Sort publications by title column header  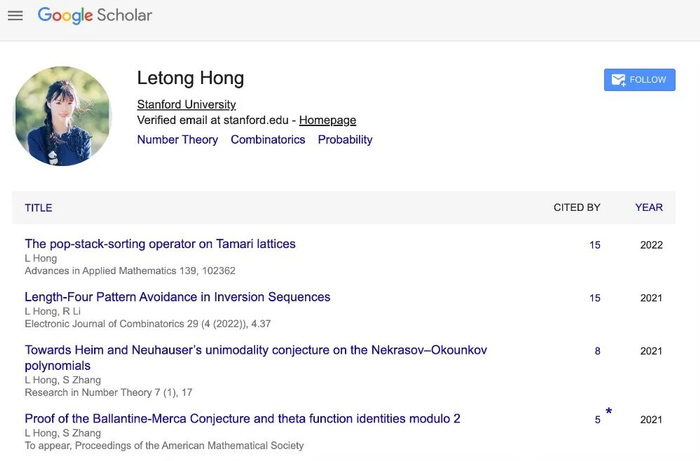[39, 208]
